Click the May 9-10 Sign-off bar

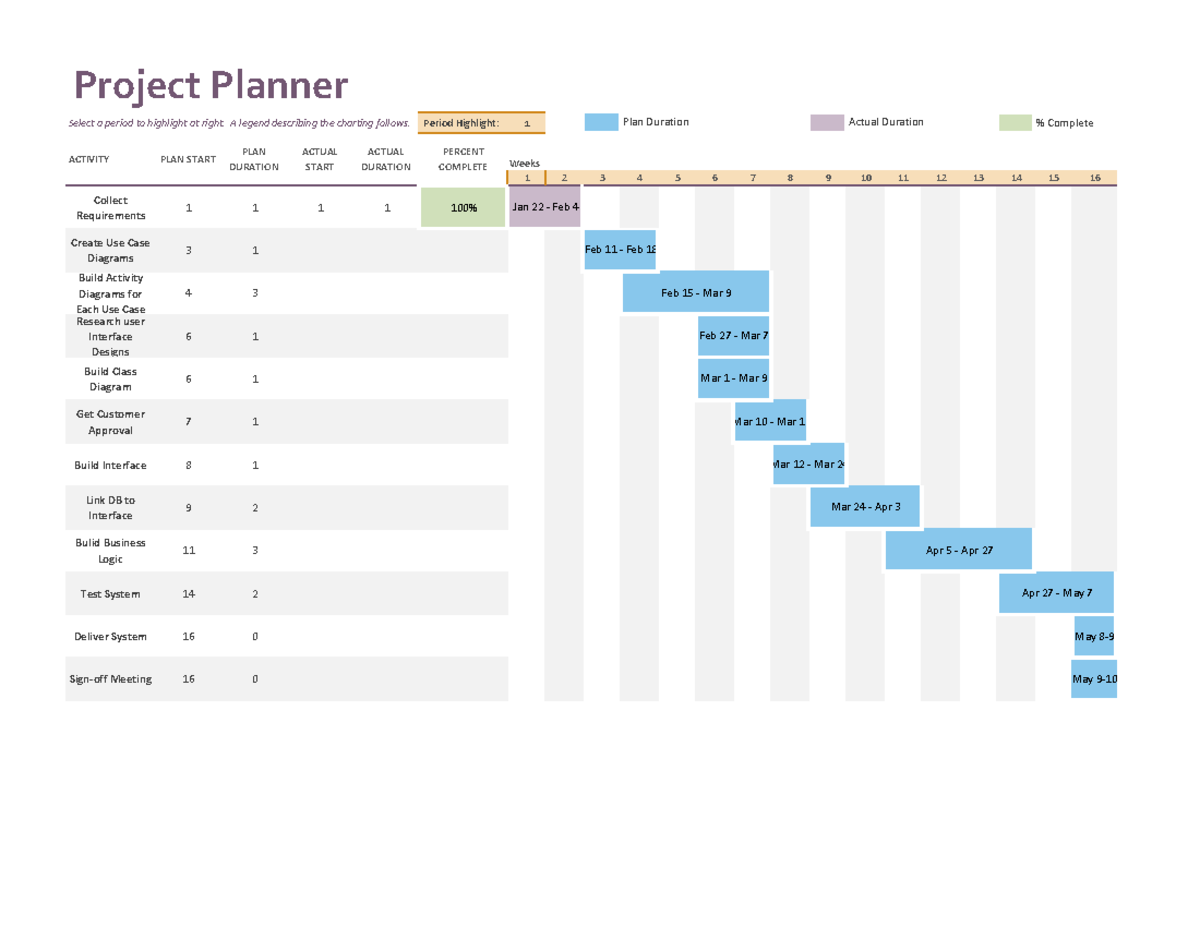(1094, 679)
